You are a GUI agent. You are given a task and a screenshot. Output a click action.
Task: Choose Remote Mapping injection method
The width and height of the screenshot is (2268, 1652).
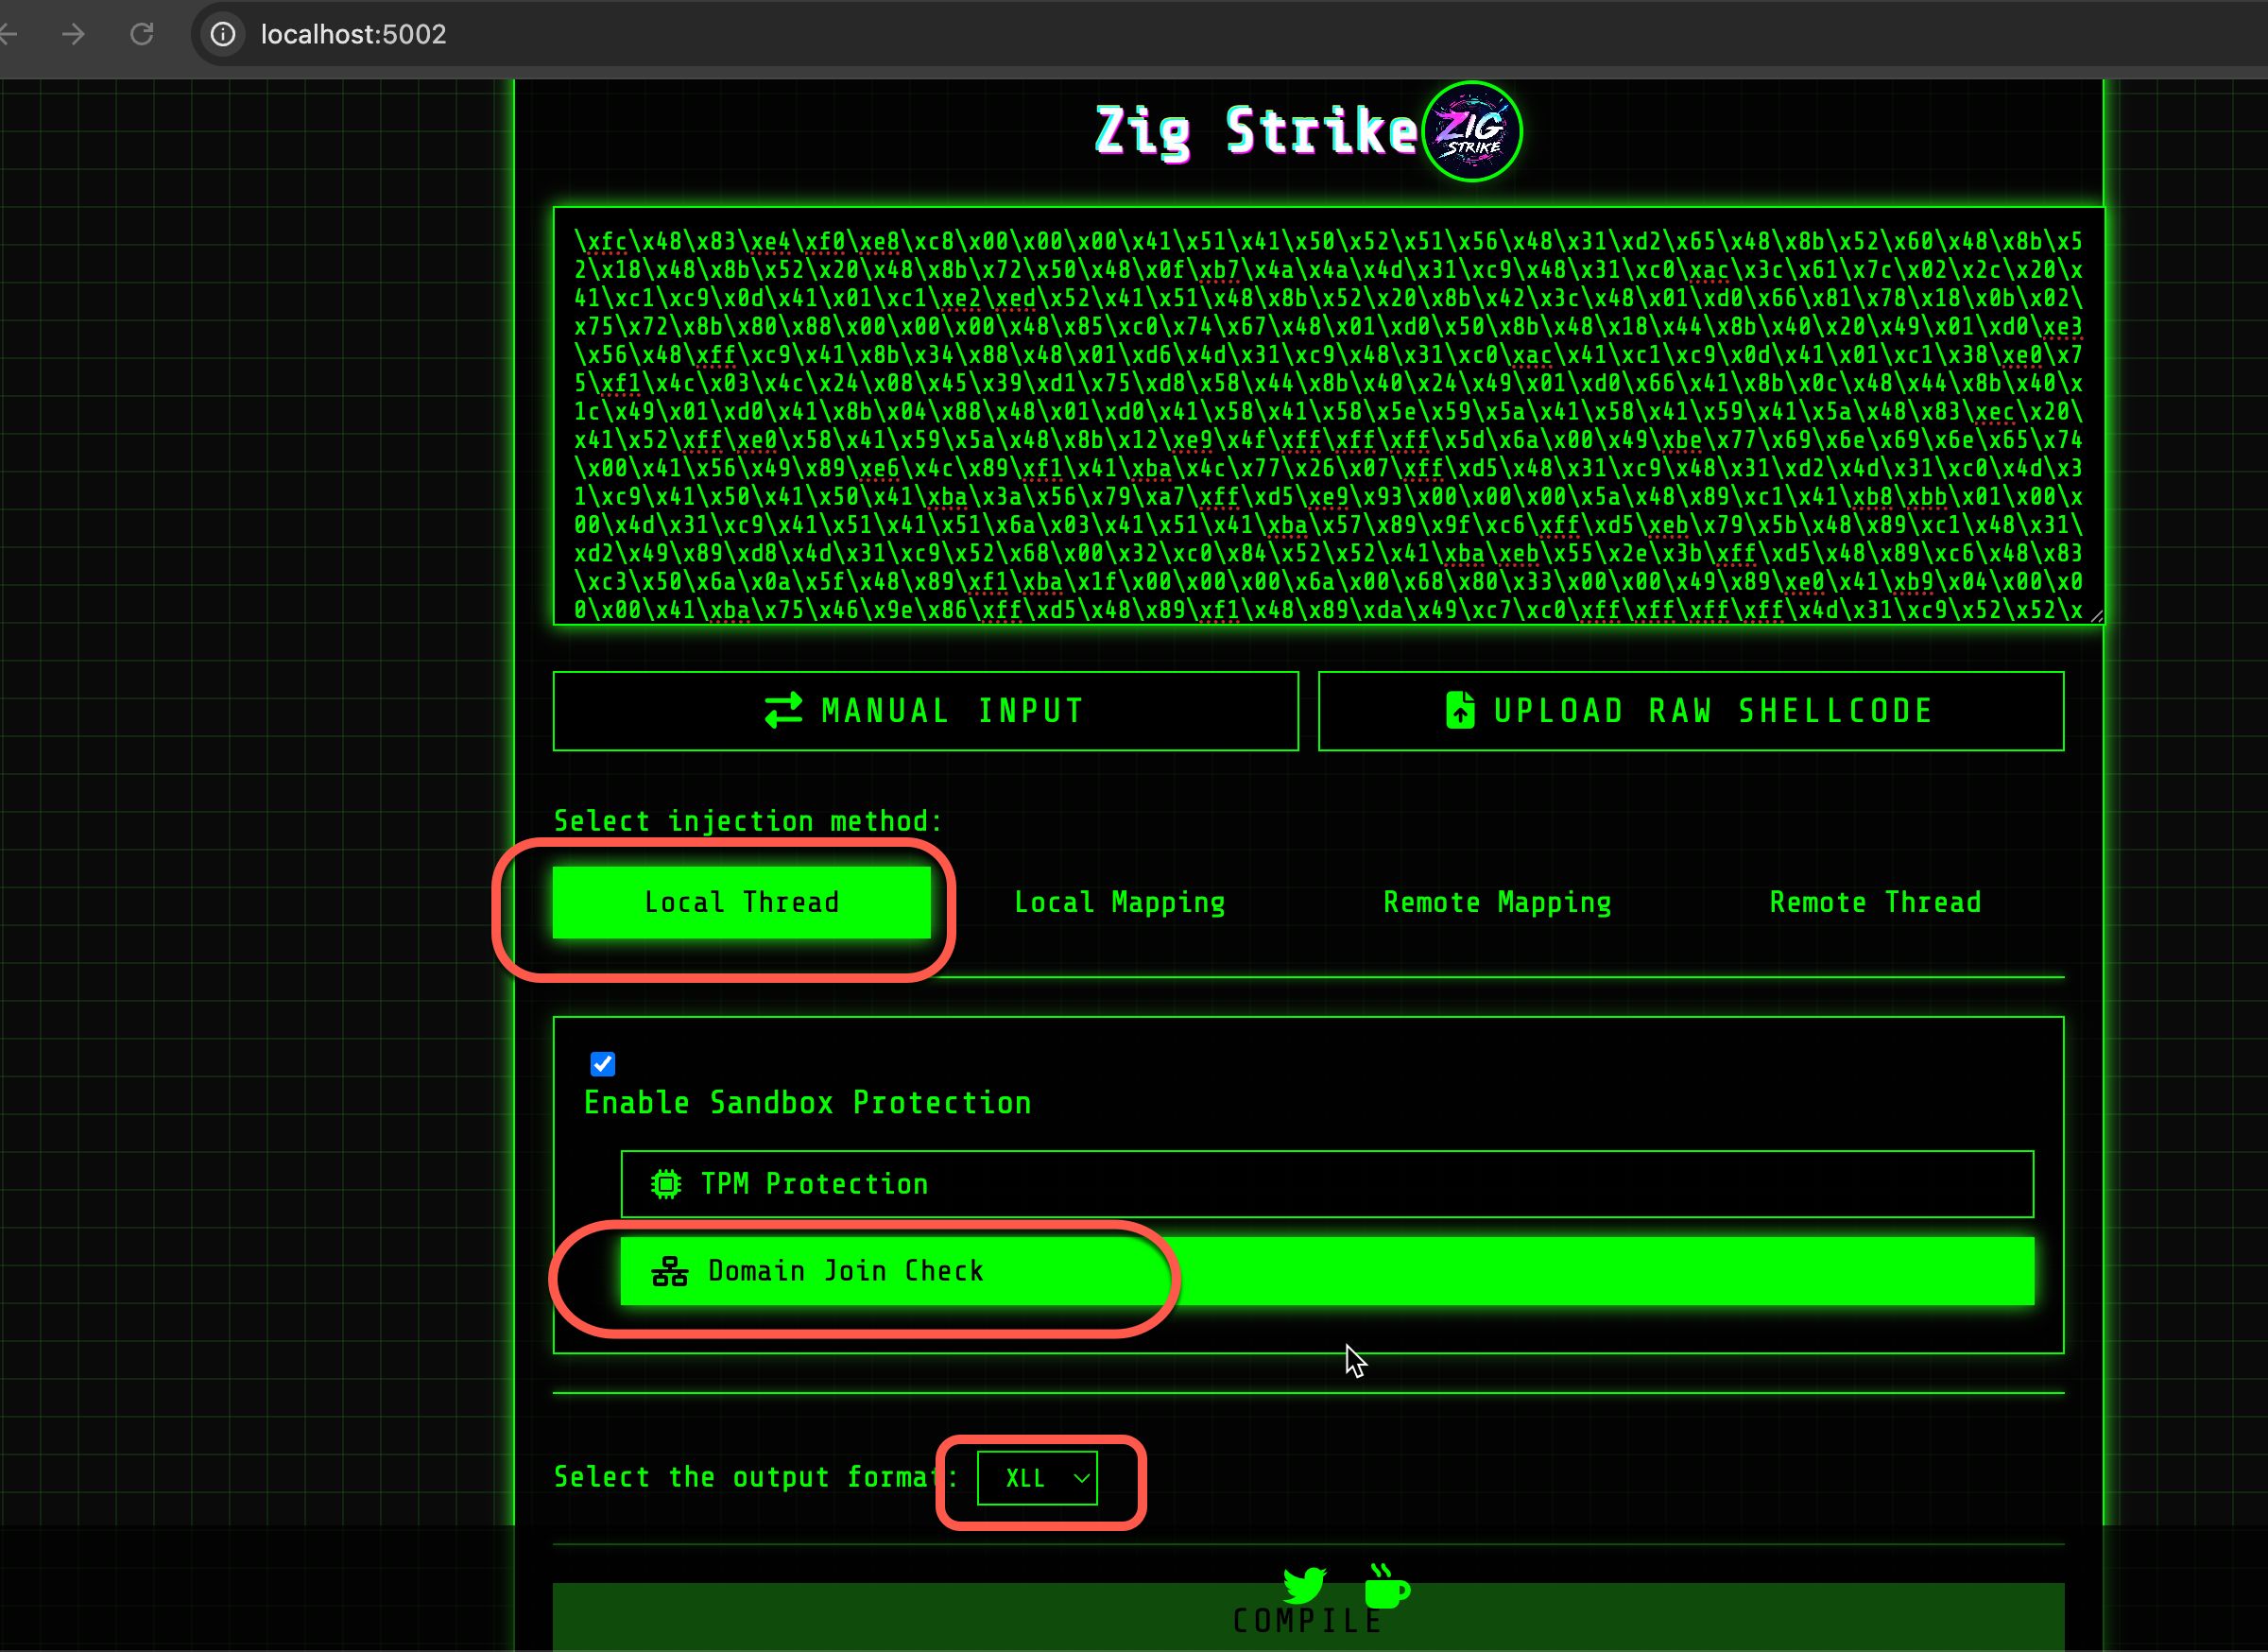pyautogui.click(x=1497, y=902)
